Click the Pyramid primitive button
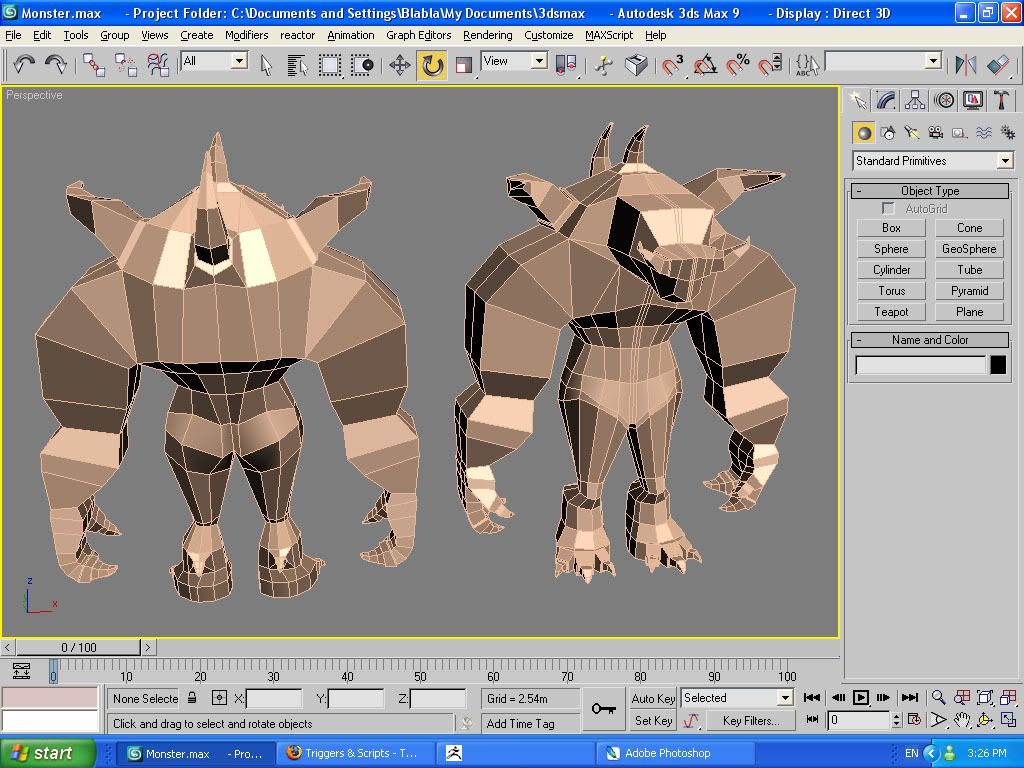The width and height of the screenshot is (1024, 768). pos(969,291)
